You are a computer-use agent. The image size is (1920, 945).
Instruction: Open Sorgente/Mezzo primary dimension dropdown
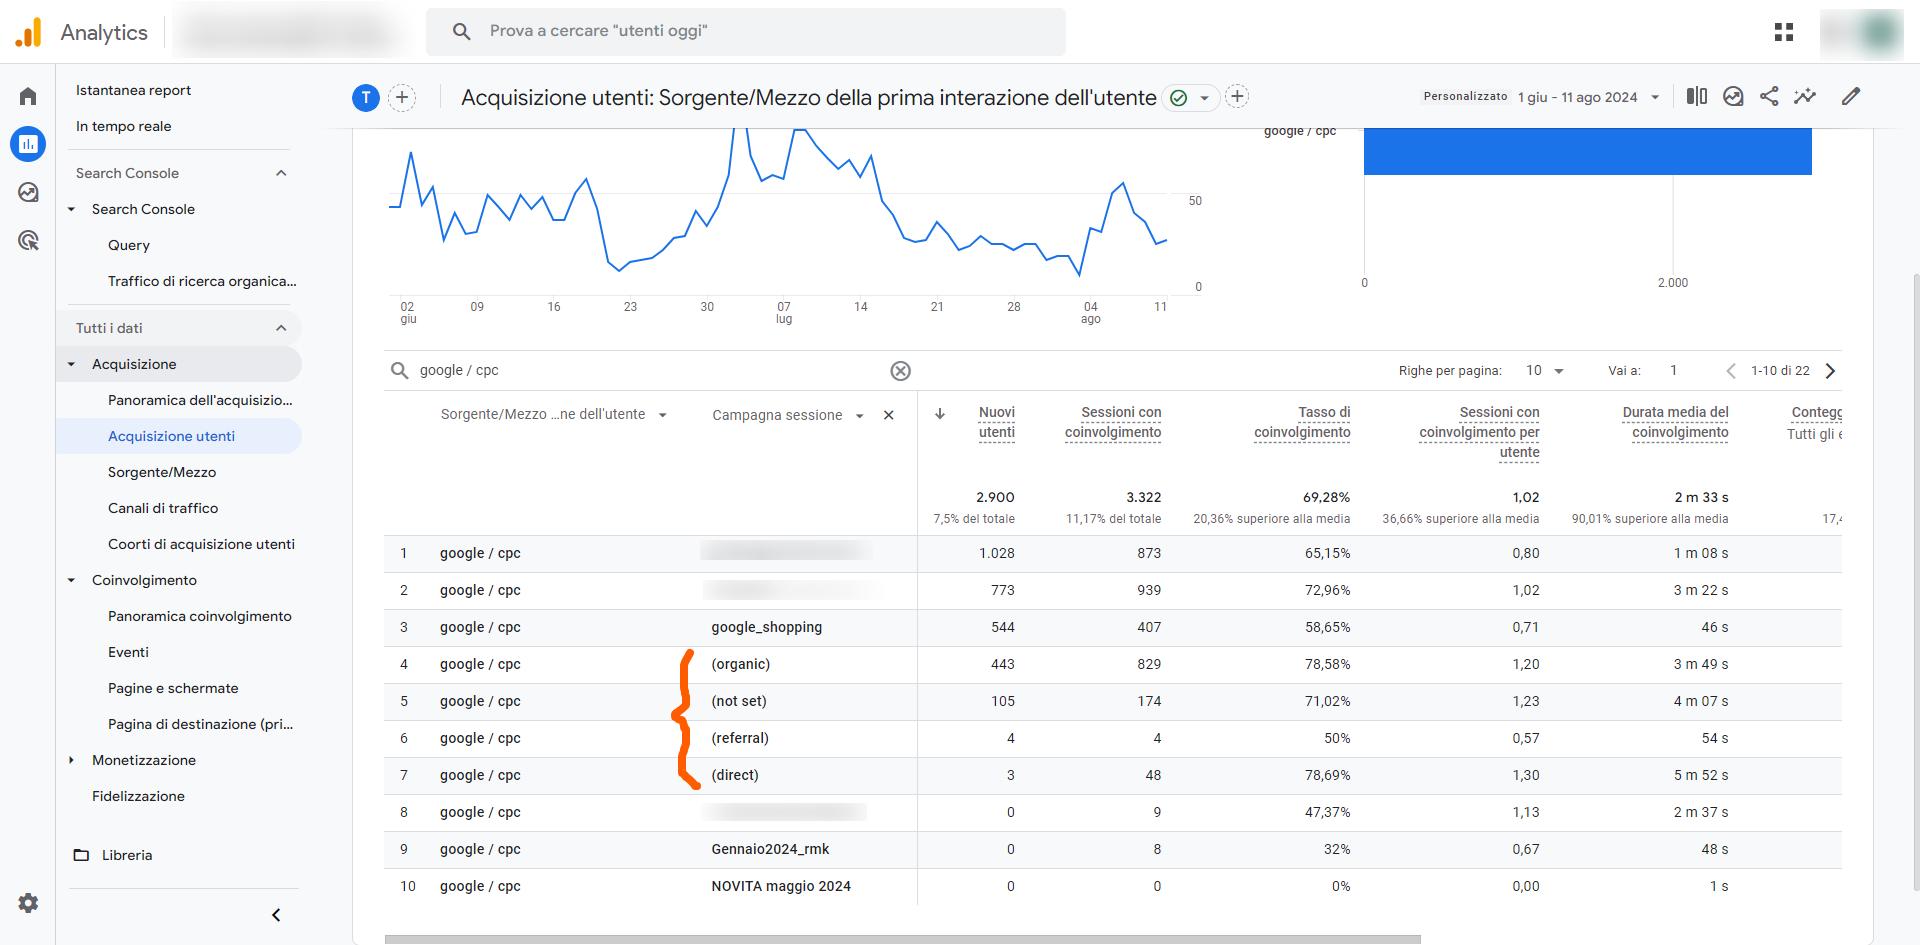(x=662, y=415)
